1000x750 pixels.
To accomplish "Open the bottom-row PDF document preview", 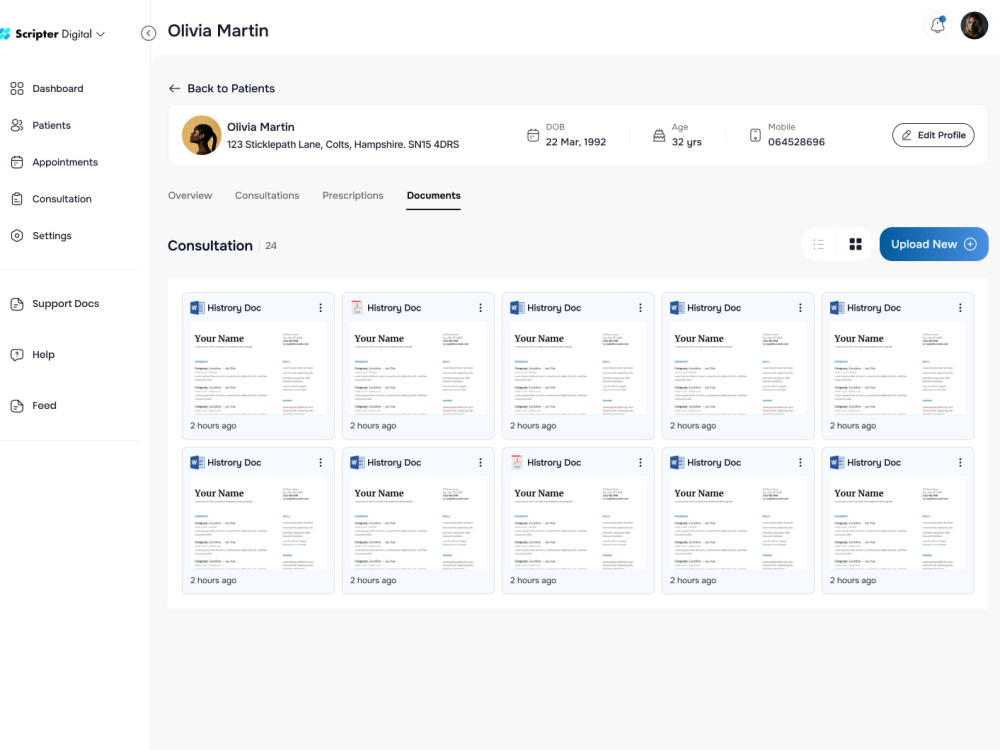I will click(578, 523).
